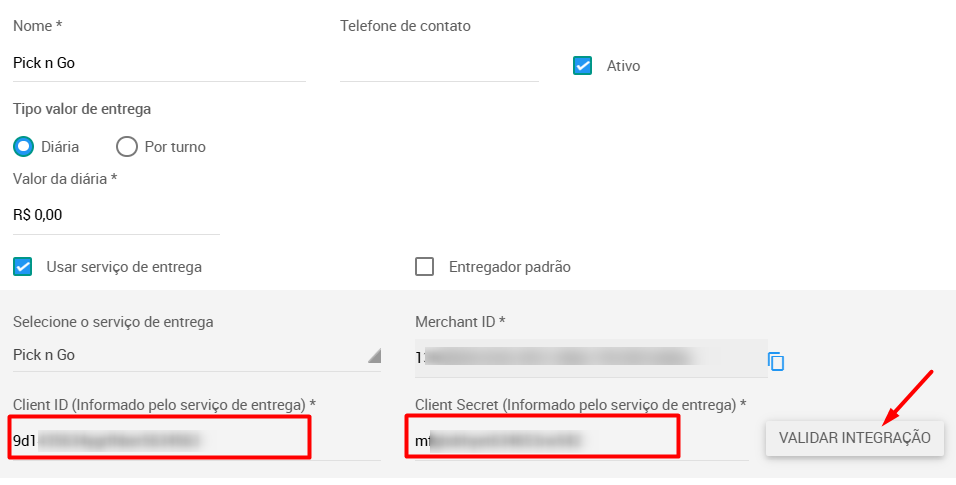Focus the Client Secret input field

[582, 440]
